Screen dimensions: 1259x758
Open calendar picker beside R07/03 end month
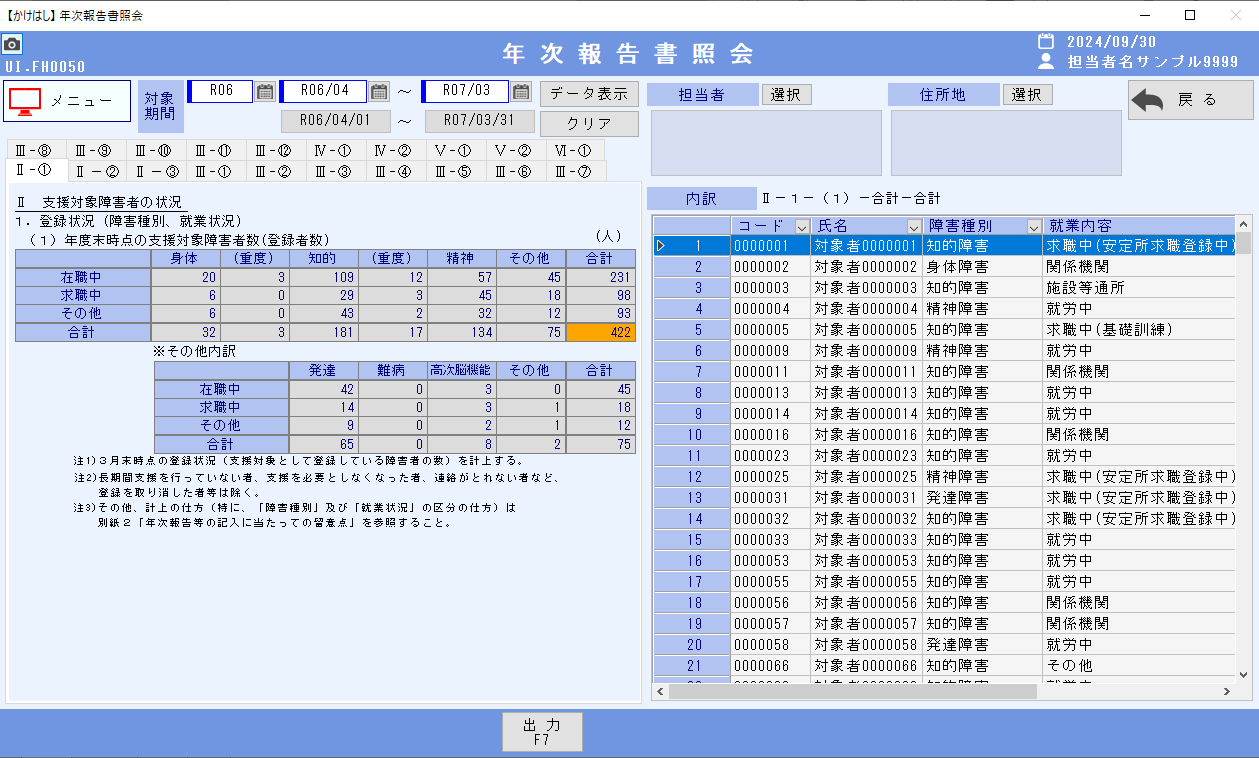[521, 92]
